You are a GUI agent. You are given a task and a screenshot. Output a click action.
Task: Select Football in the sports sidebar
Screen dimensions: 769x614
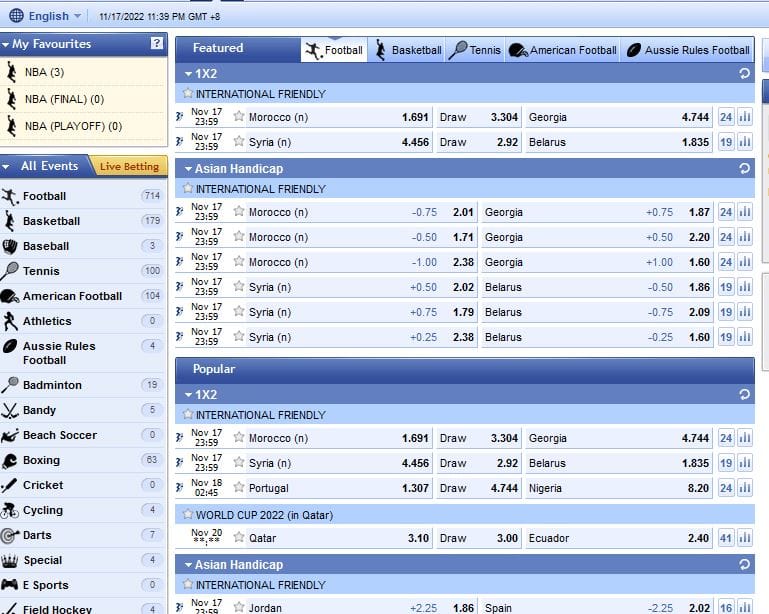(82, 196)
